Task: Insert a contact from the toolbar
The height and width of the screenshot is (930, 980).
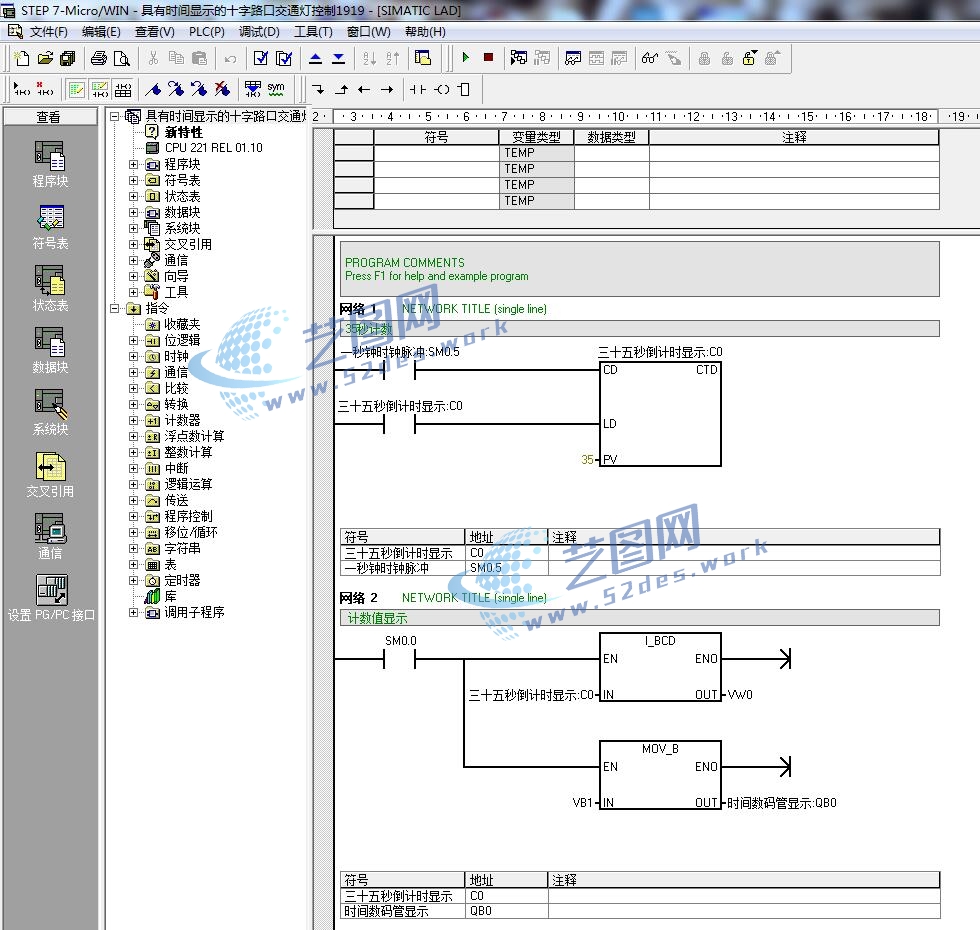Action: [418, 90]
